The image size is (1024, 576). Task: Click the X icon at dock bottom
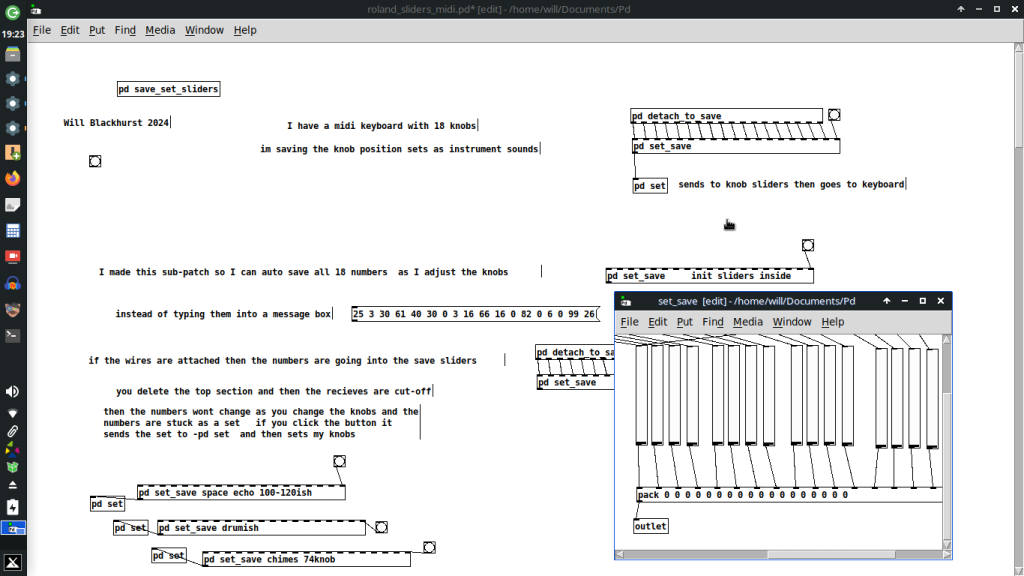click(x=12, y=562)
